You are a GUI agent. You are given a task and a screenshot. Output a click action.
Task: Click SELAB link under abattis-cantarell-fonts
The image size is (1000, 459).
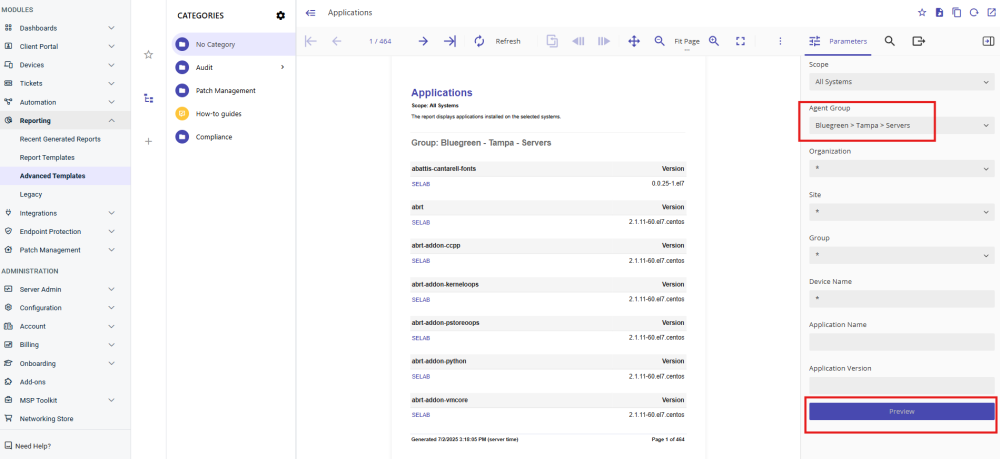pyautogui.click(x=421, y=184)
